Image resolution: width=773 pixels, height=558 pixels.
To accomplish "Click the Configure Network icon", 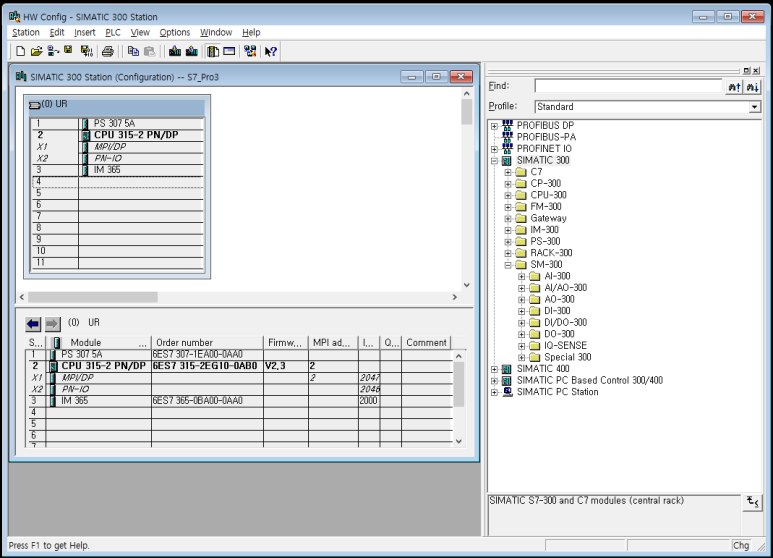I will coord(250,51).
